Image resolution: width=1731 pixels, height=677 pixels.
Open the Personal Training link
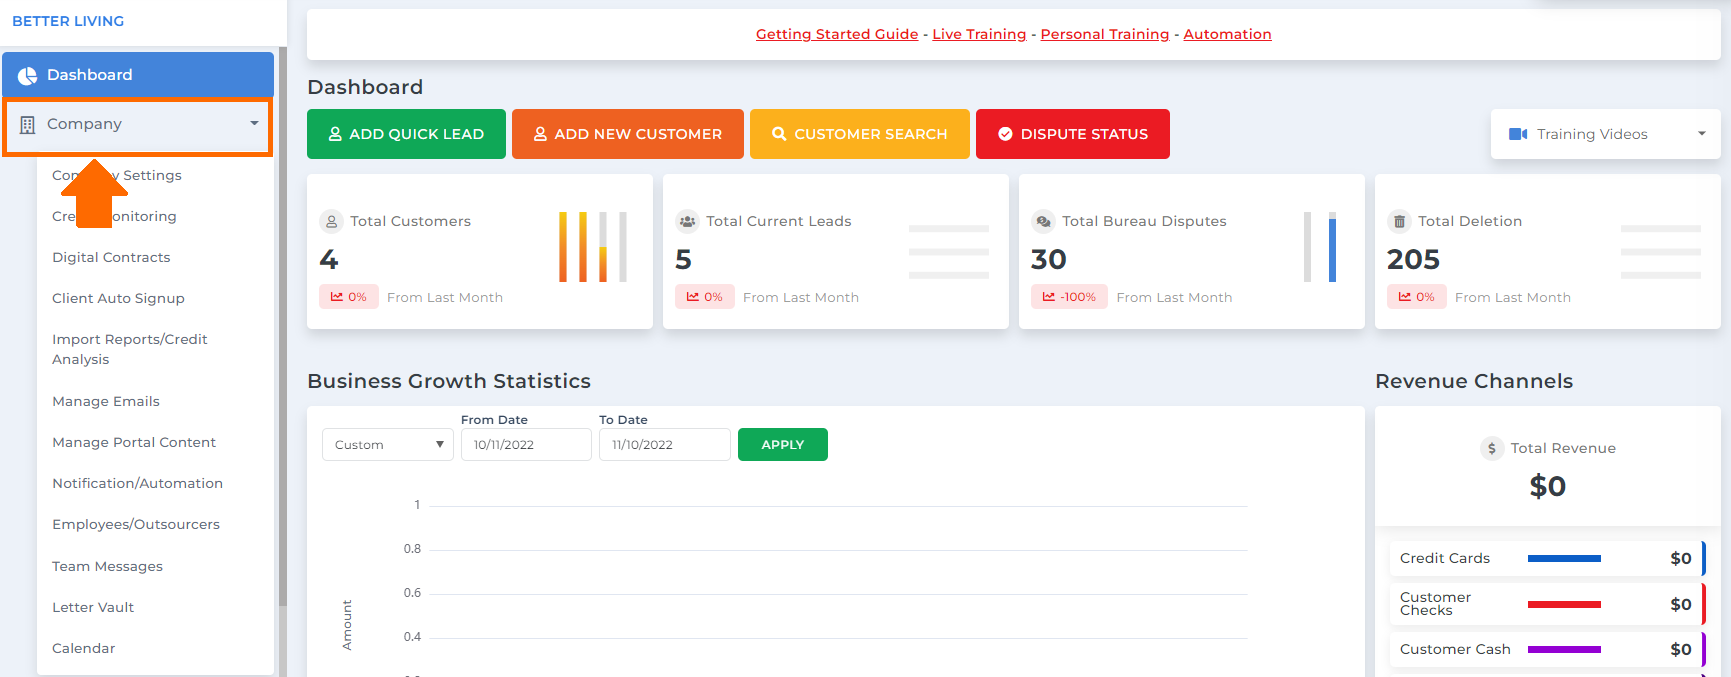click(1105, 34)
